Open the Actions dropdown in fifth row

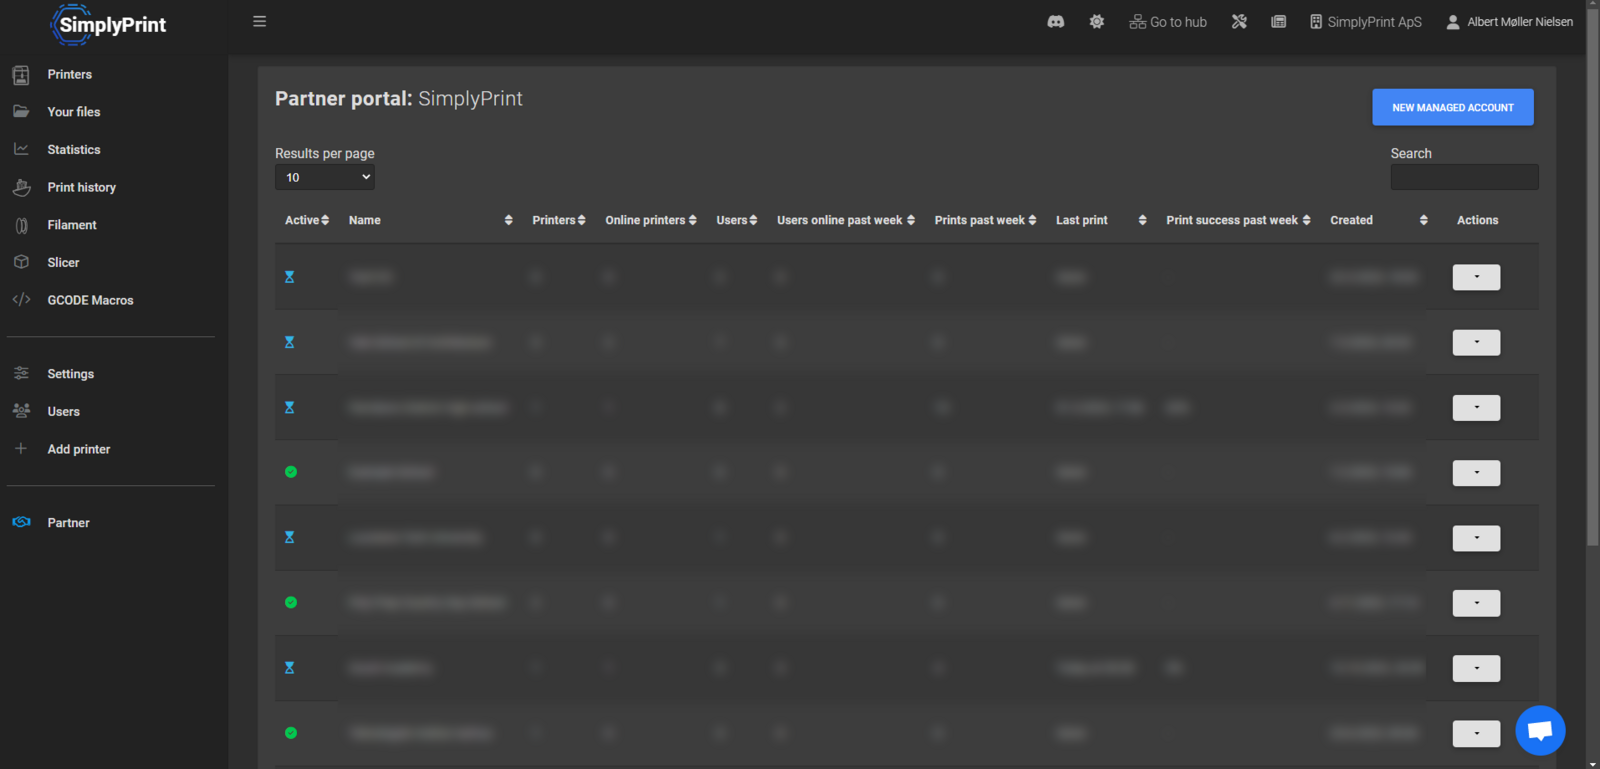coord(1476,538)
